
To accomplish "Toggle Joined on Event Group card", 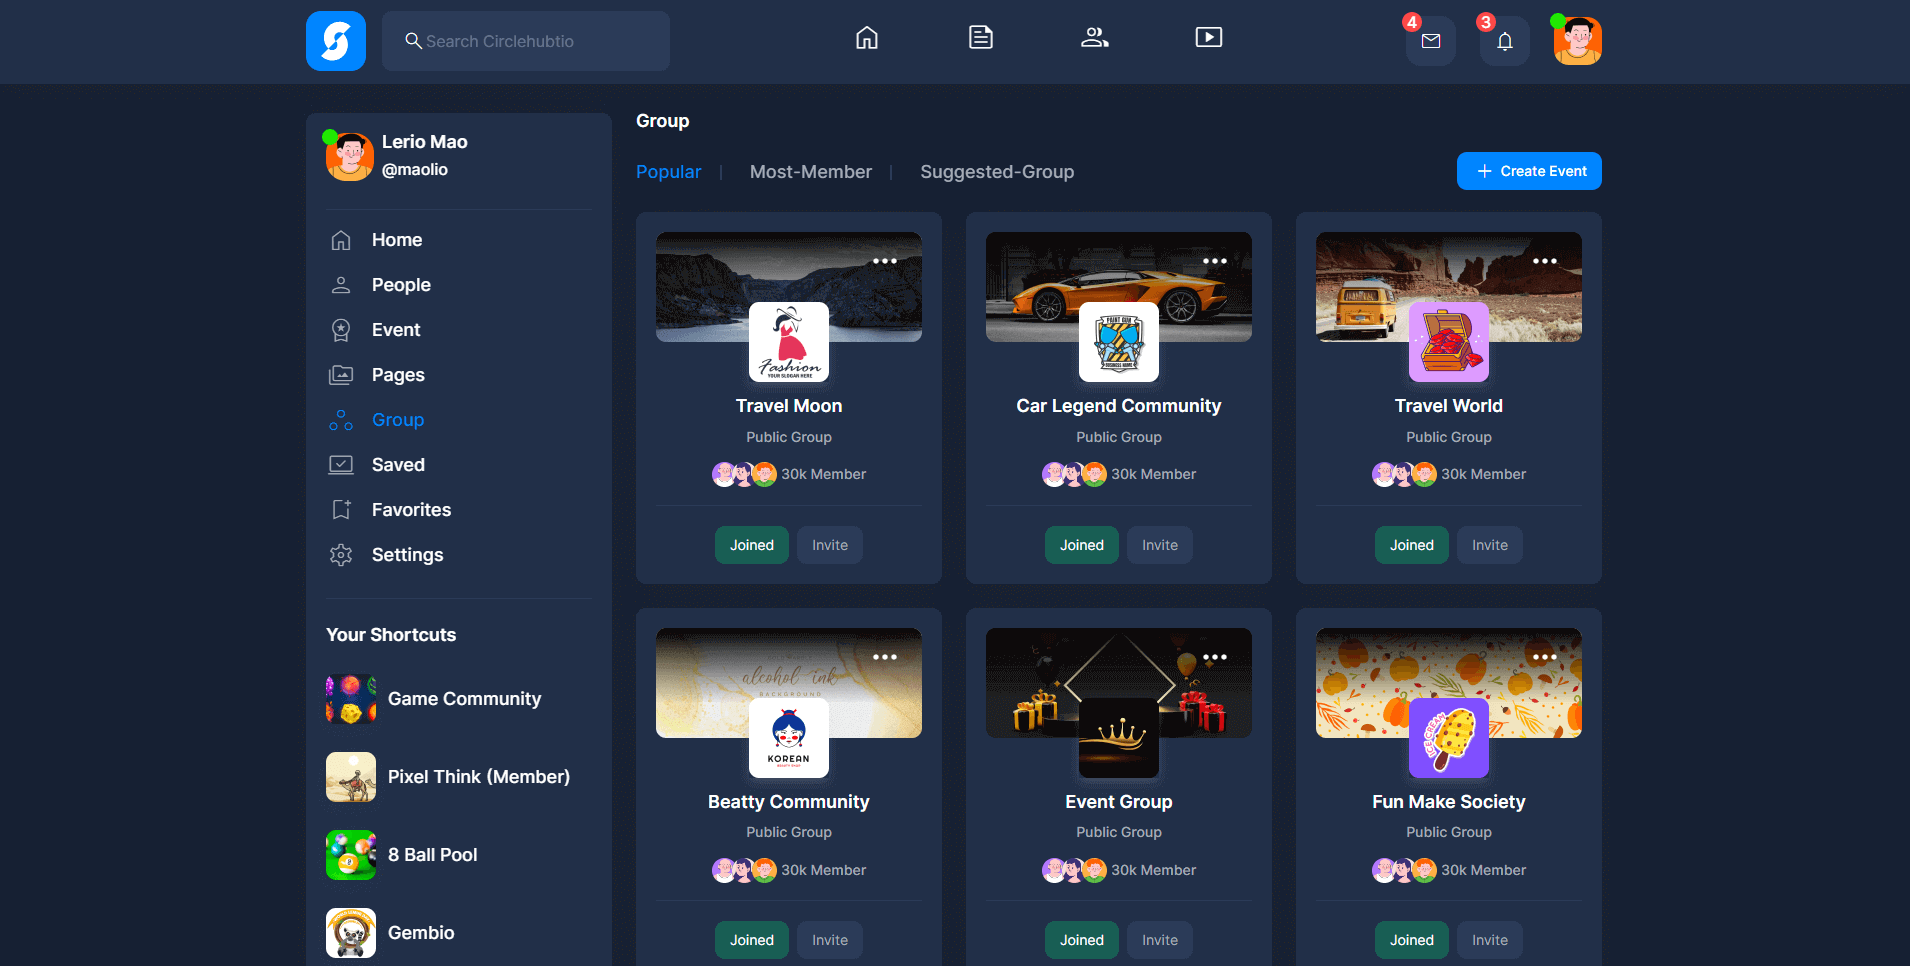I will click(x=1082, y=940).
